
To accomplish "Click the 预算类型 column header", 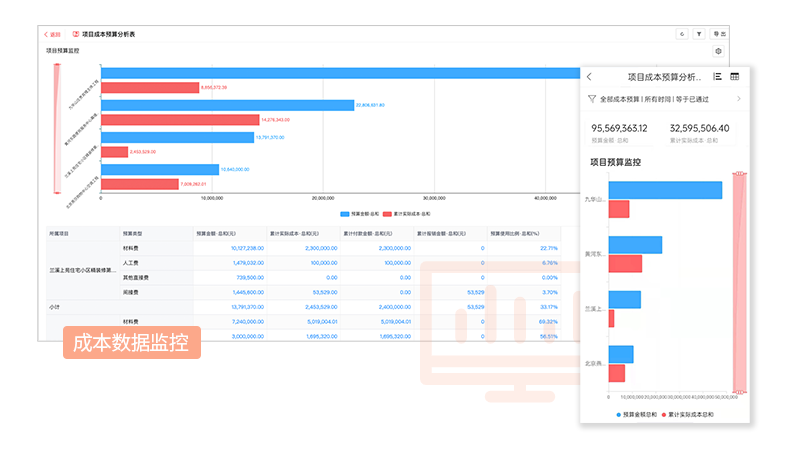I will (x=133, y=232).
